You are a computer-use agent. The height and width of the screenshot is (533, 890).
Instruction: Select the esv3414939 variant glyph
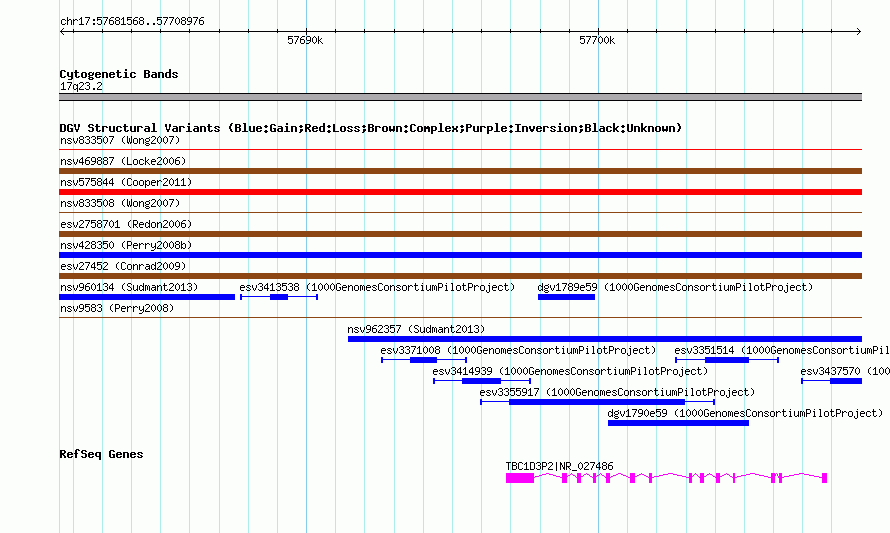coord(482,381)
